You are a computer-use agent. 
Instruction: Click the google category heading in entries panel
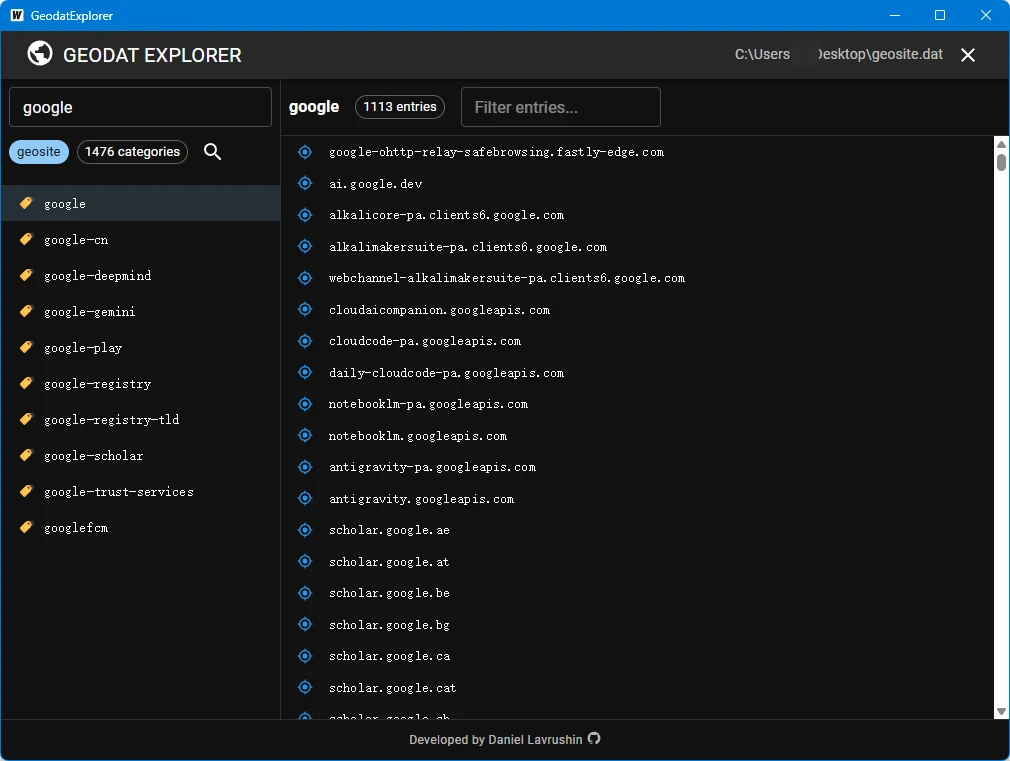coord(314,107)
